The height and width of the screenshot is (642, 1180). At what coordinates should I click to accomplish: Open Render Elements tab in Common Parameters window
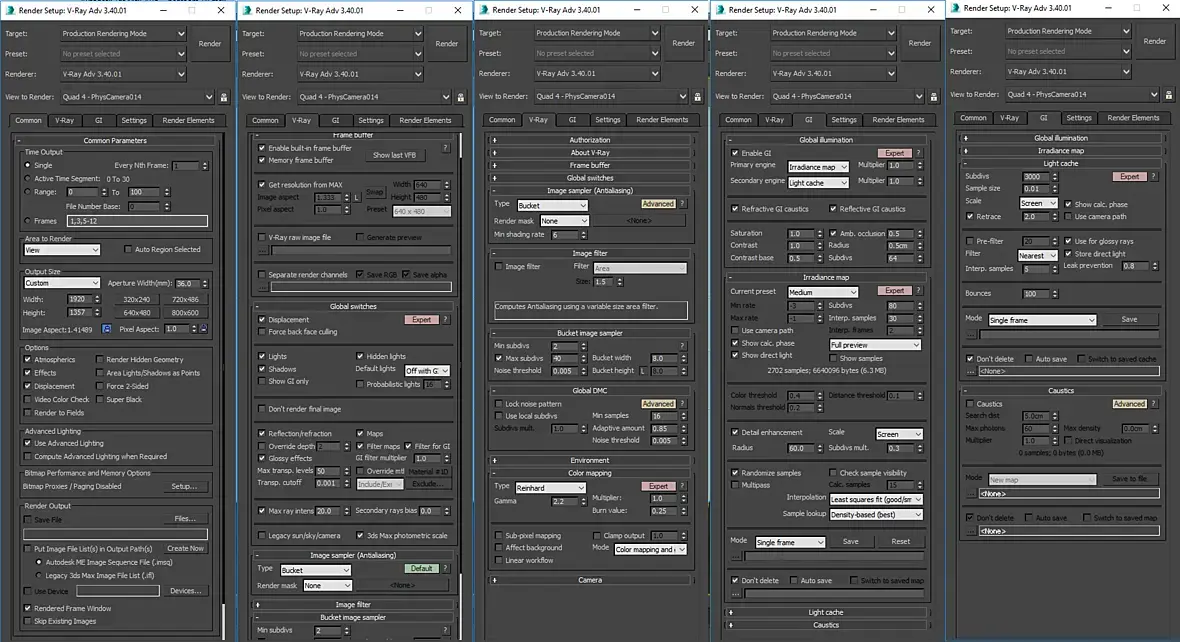(x=188, y=120)
